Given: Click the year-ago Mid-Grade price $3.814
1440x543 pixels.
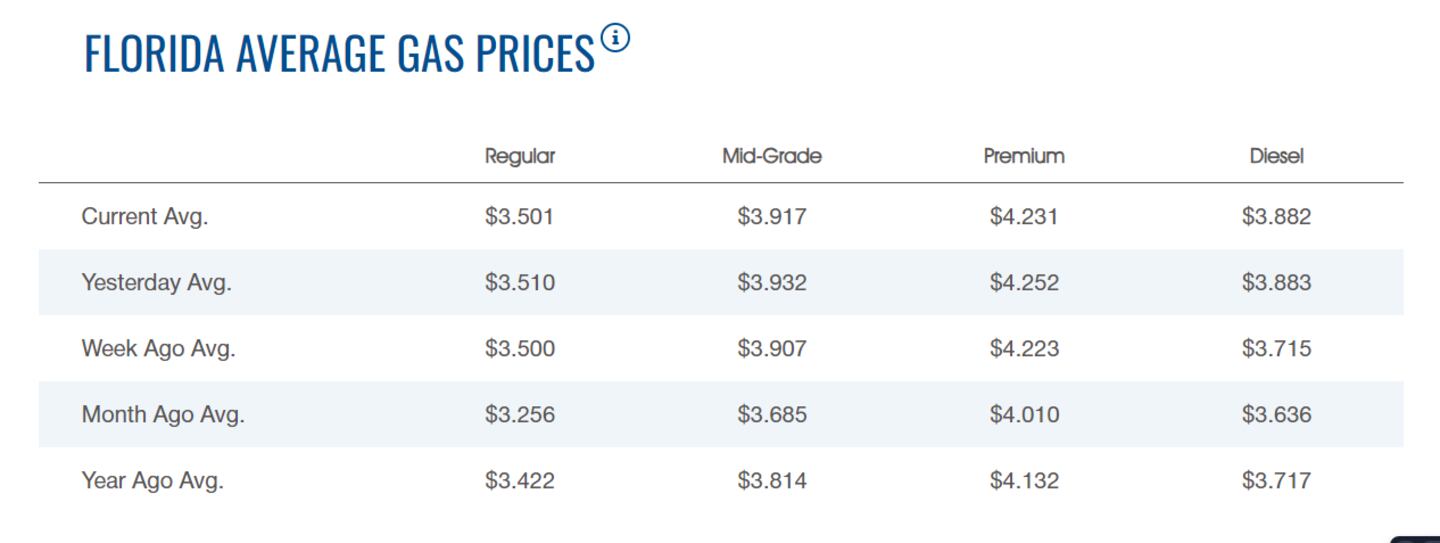Looking at the screenshot, I should pos(771,481).
